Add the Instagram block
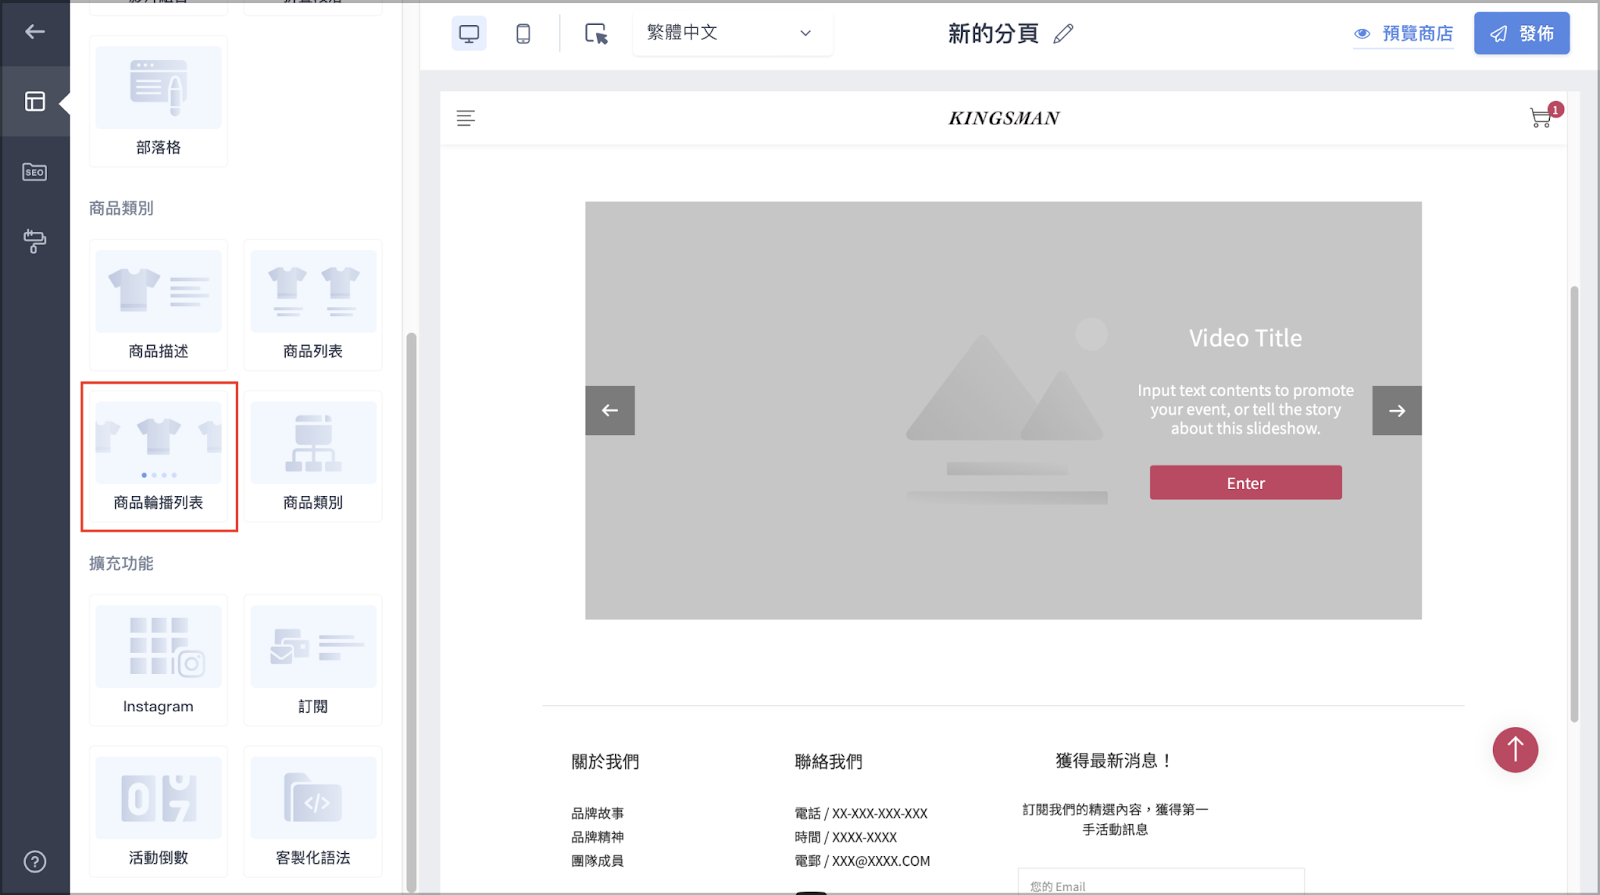Image resolution: width=1600 pixels, height=895 pixels. coord(159,660)
